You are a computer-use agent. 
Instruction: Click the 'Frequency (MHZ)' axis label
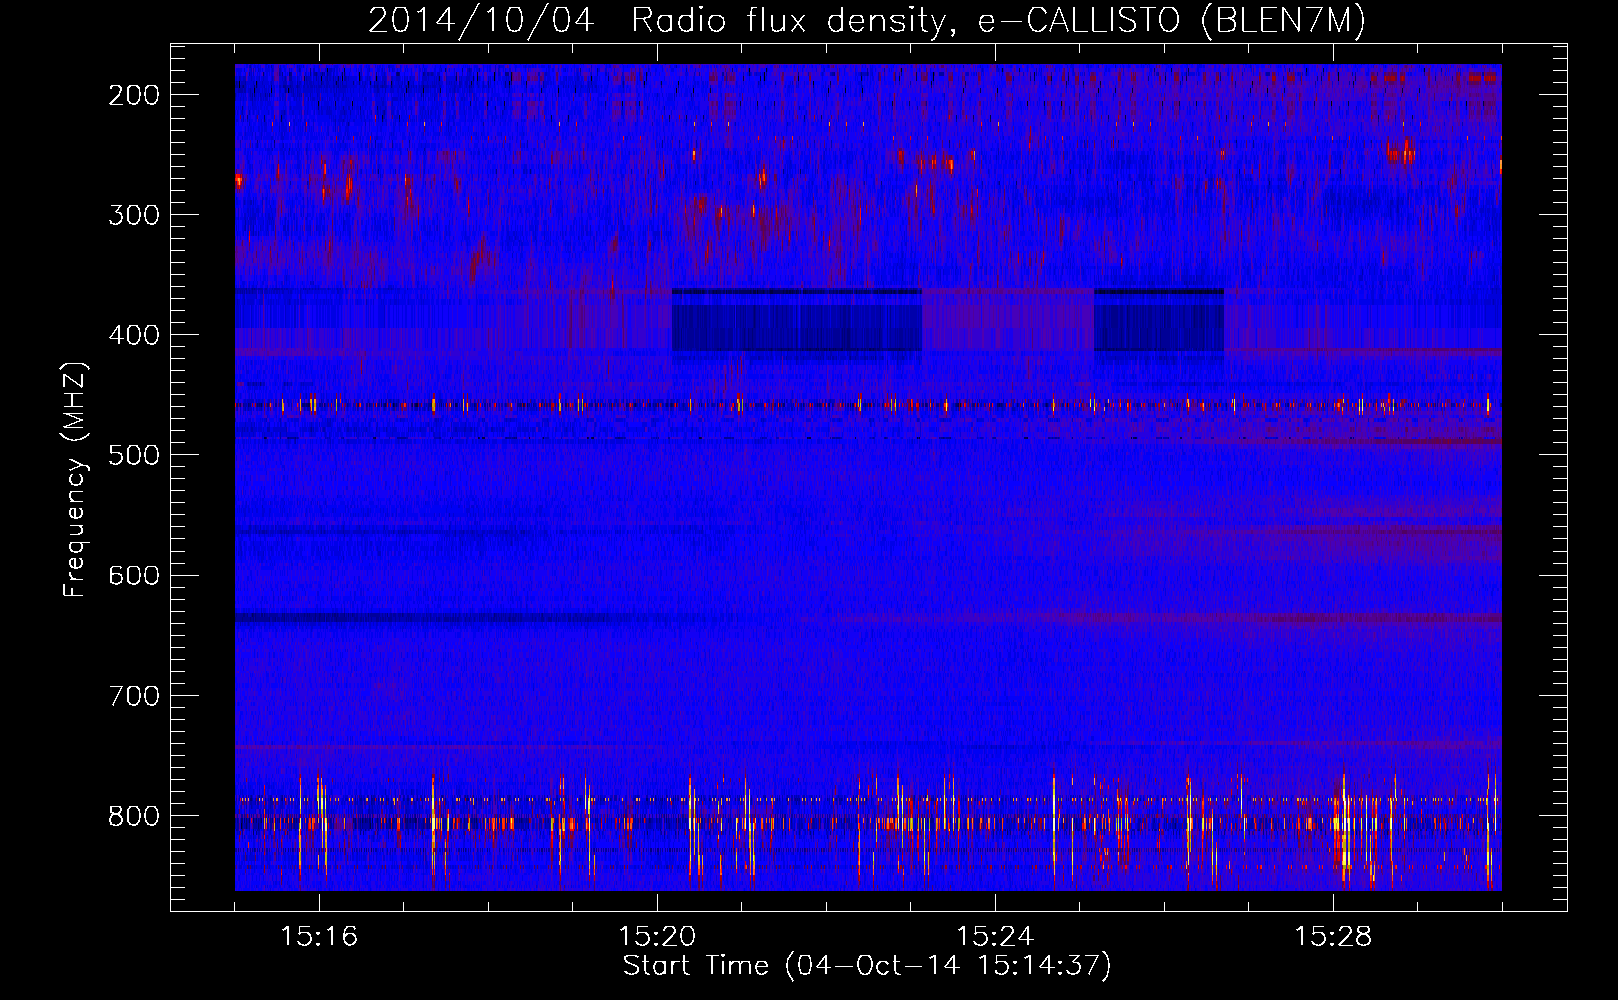tap(75, 479)
